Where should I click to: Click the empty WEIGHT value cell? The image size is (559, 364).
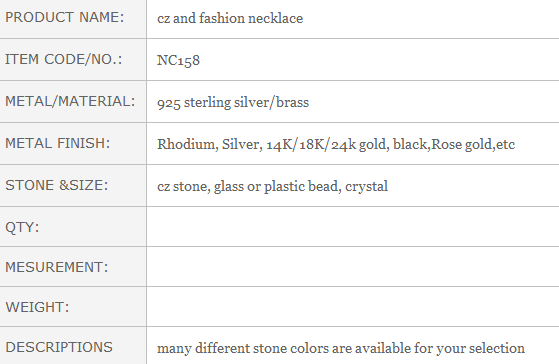click(x=353, y=306)
